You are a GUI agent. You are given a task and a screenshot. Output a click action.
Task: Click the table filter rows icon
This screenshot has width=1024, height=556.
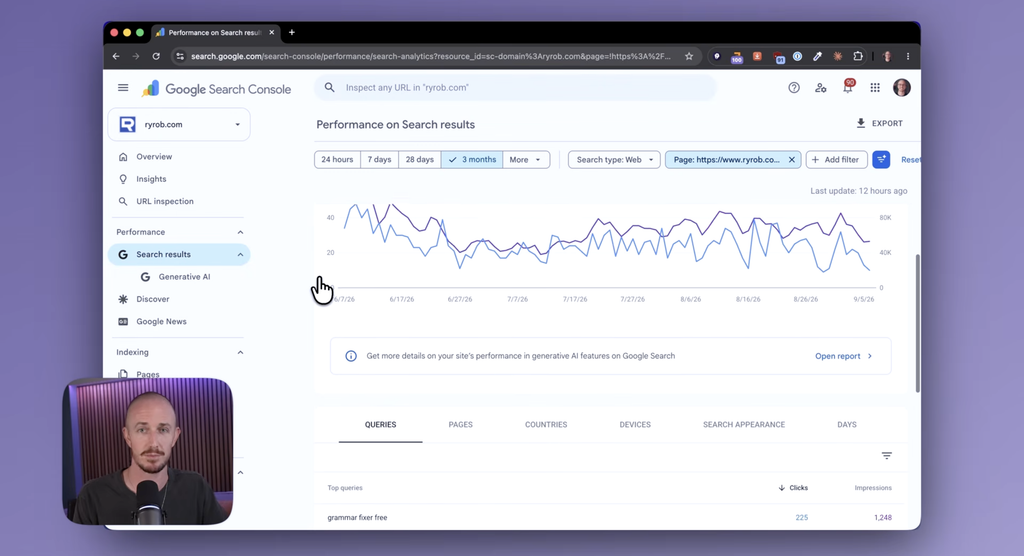tap(886, 455)
